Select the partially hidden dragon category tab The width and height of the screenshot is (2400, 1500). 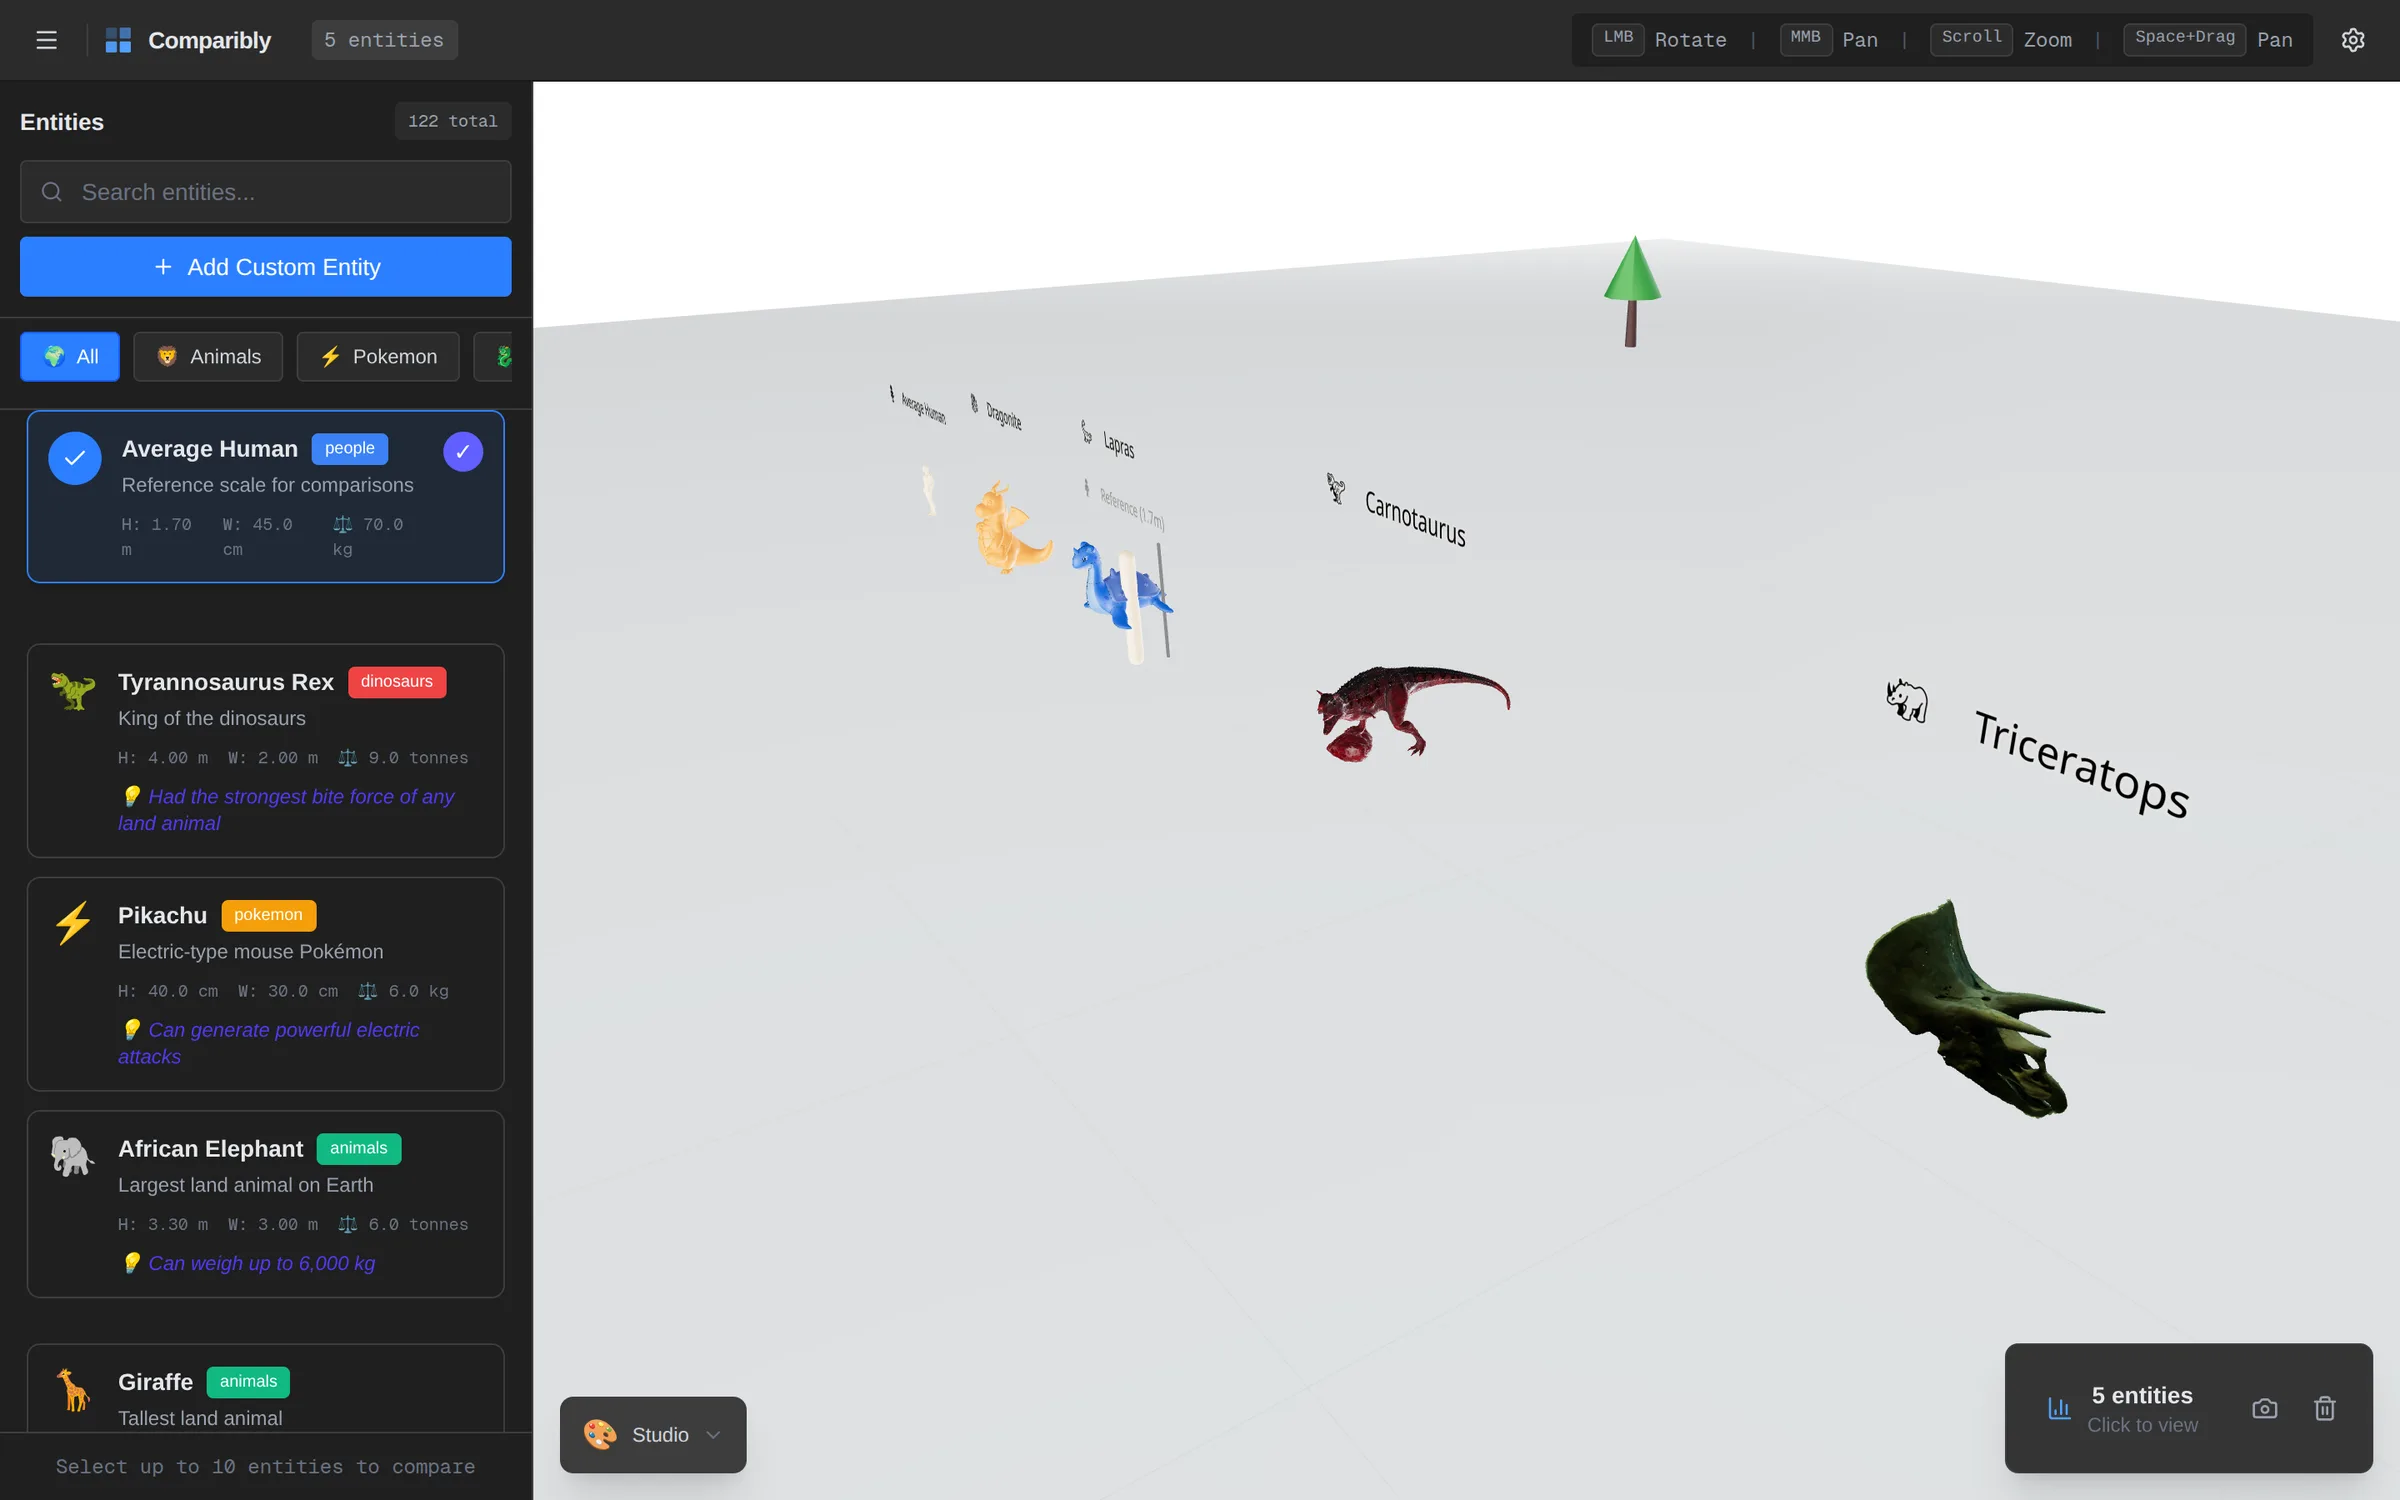pos(493,356)
